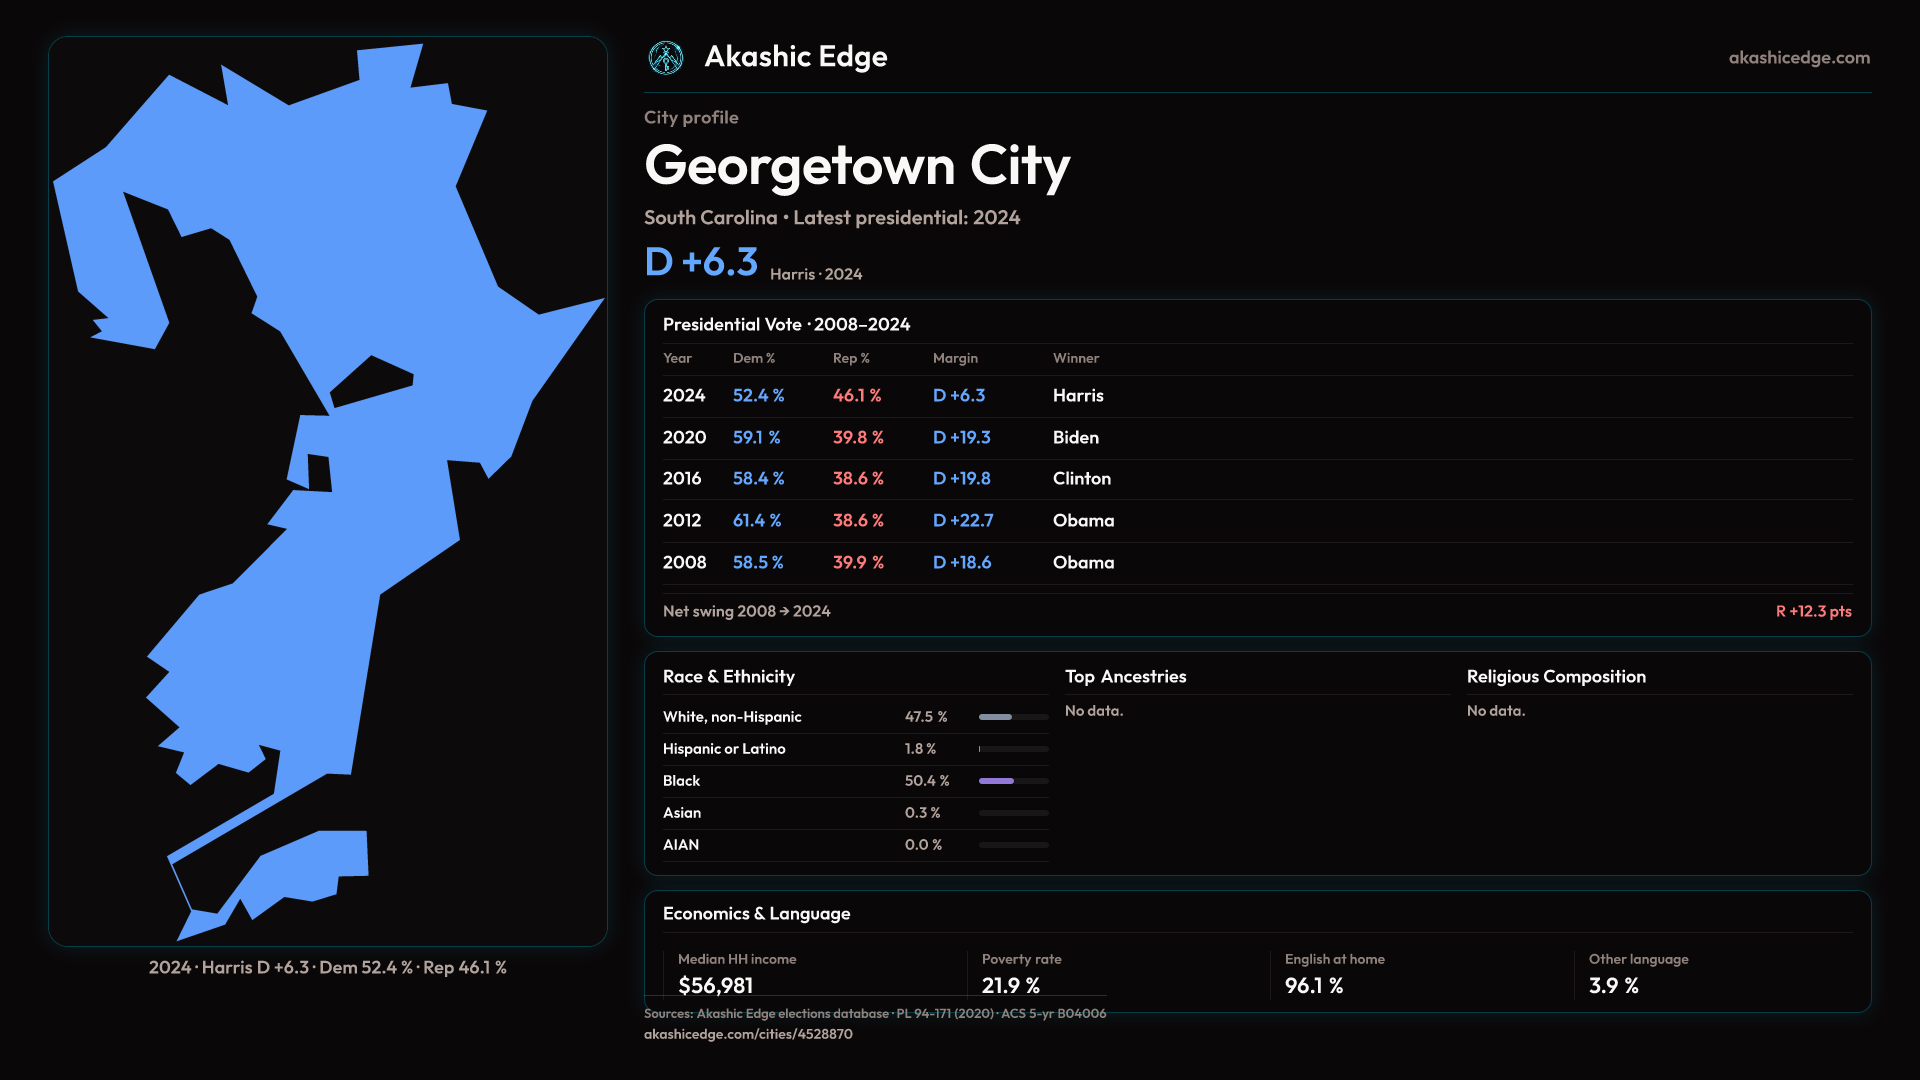1920x1080 pixels.
Task: Click the Religious Composition heading
Action: coord(1555,677)
